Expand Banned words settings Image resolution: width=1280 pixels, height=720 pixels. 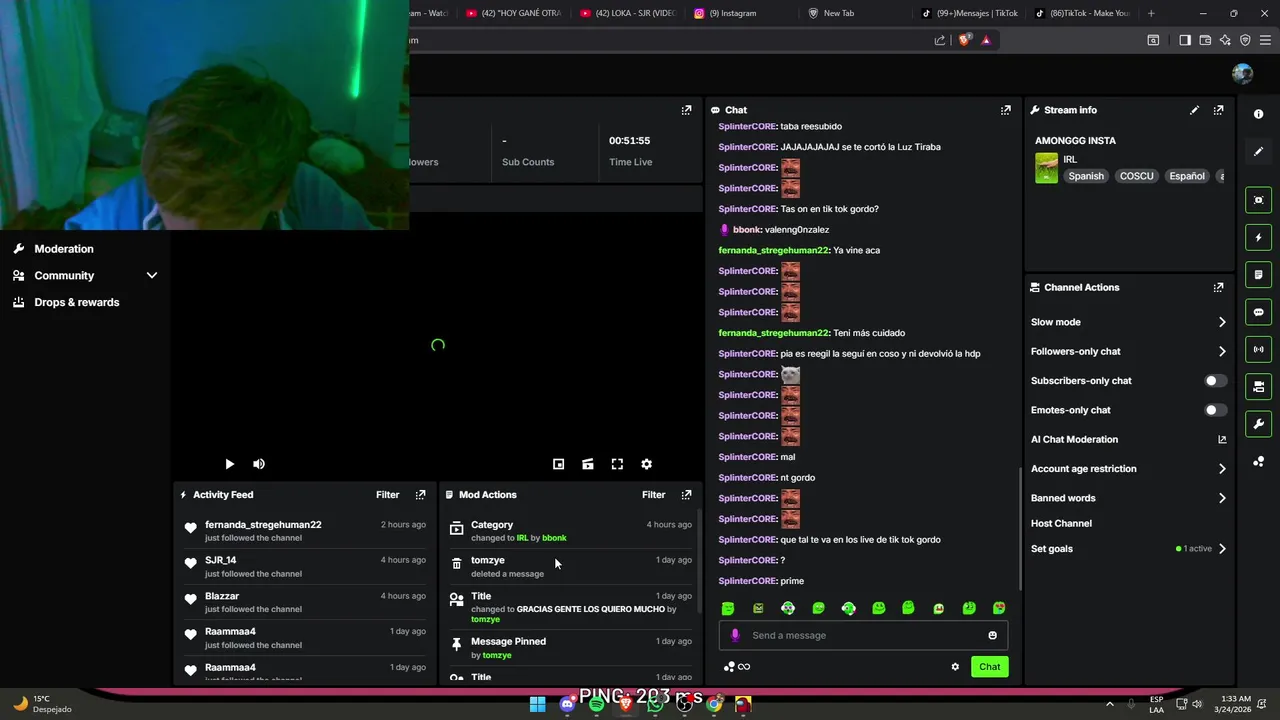tap(1221, 498)
